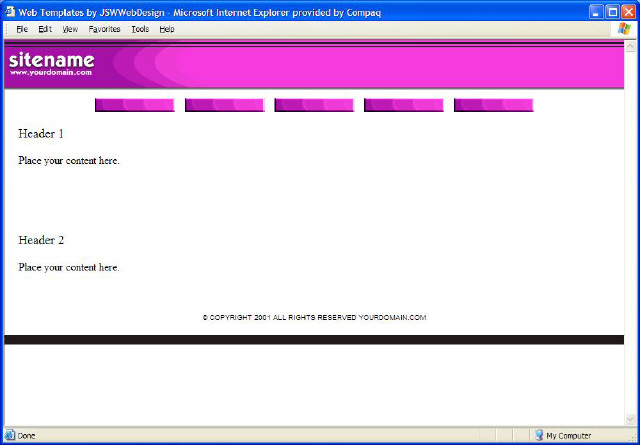Click the Internet Explorer page icon in title bar
Viewport: 640px width, 445px height.
click(x=10, y=11)
